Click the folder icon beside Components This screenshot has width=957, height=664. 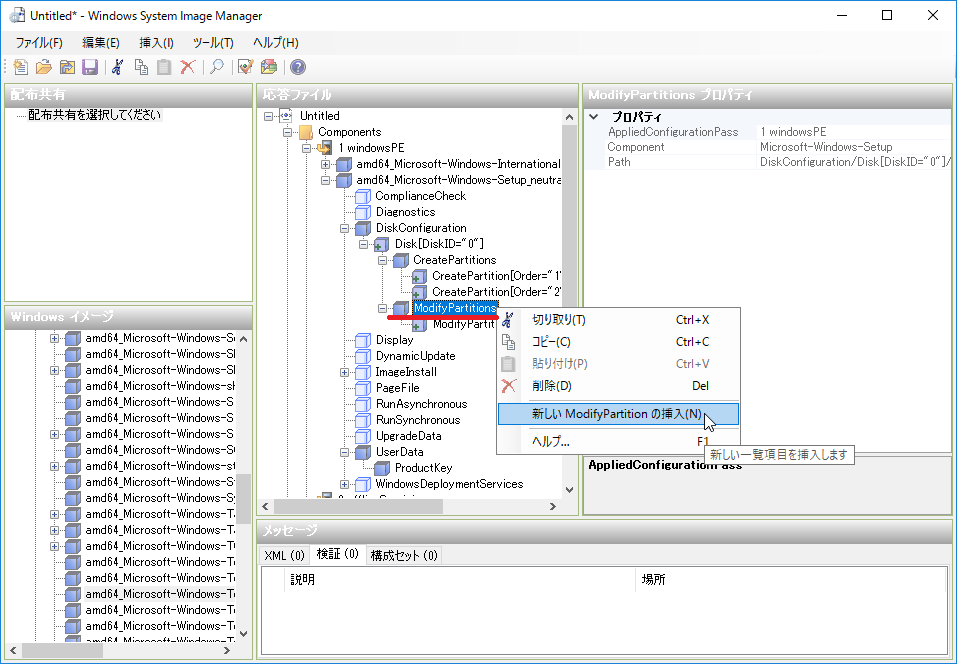[x=306, y=132]
